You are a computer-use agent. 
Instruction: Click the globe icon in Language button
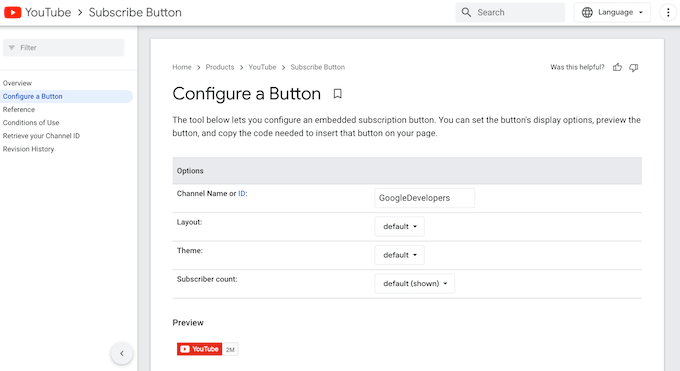click(587, 13)
